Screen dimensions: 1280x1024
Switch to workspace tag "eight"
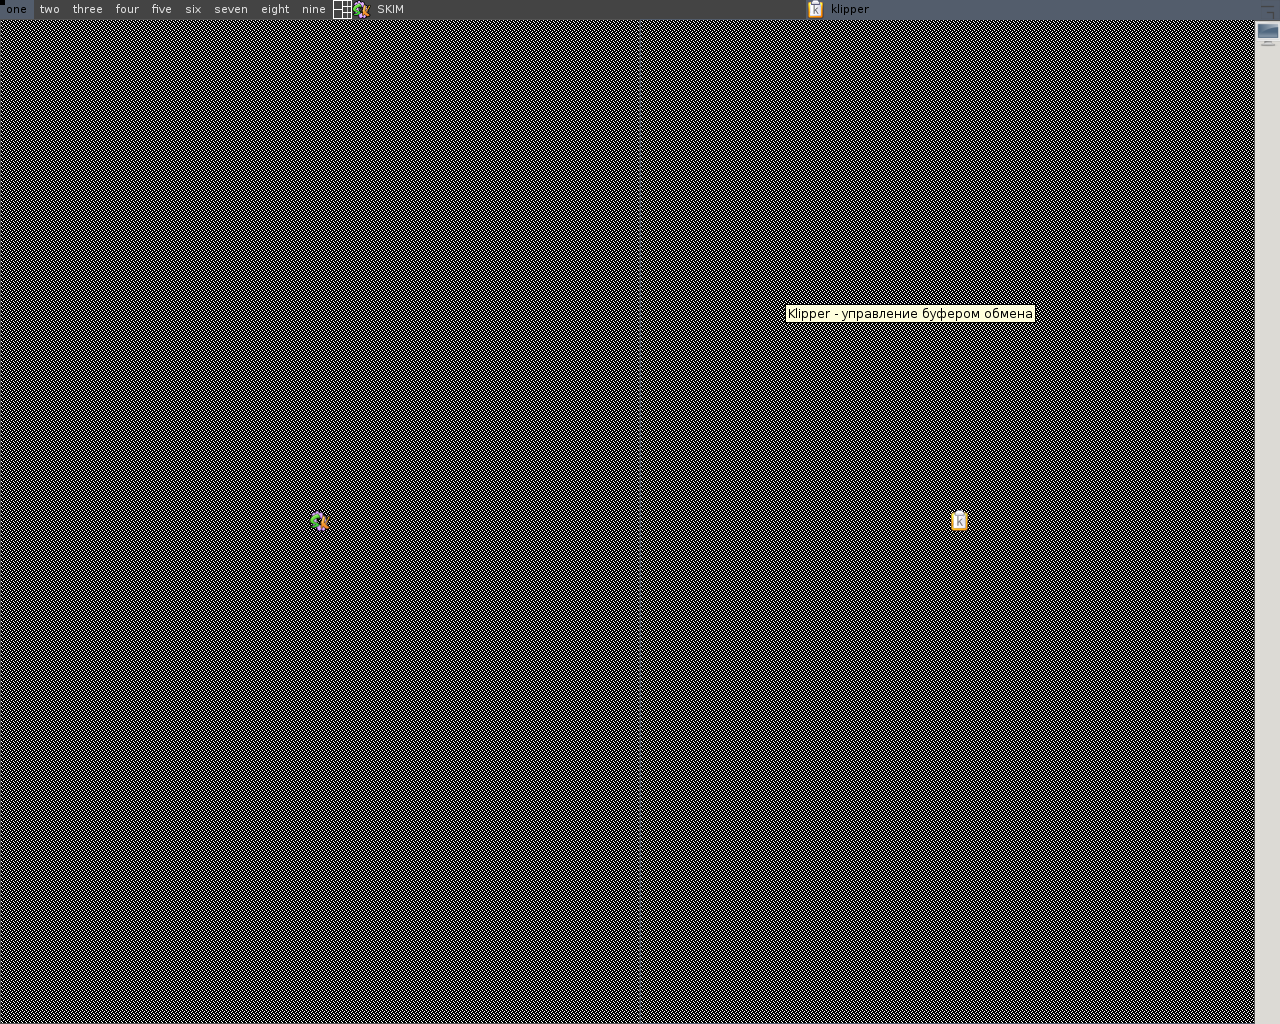click(x=275, y=9)
